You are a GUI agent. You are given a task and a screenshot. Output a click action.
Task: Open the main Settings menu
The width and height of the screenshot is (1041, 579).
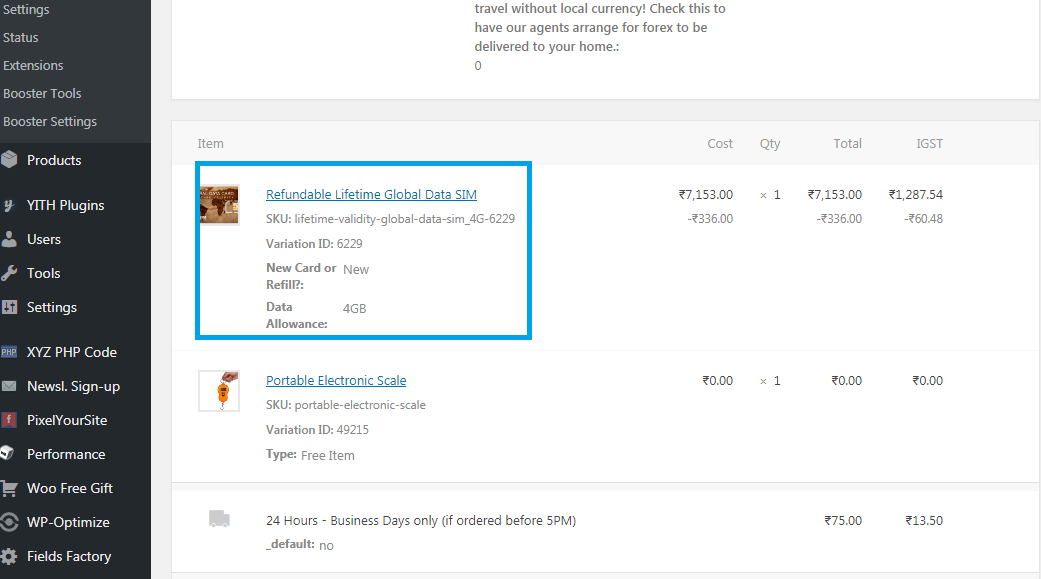pyautogui.click(x=52, y=307)
